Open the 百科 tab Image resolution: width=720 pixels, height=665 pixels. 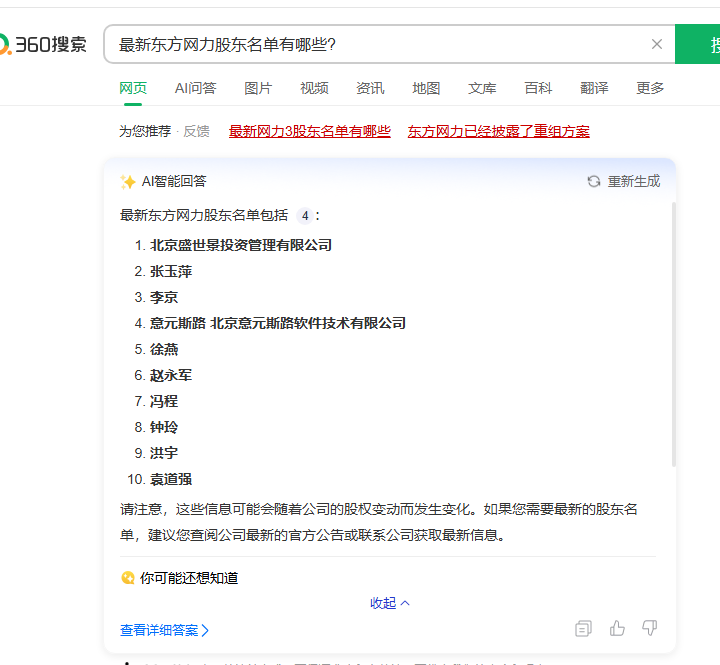[x=538, y=88]
